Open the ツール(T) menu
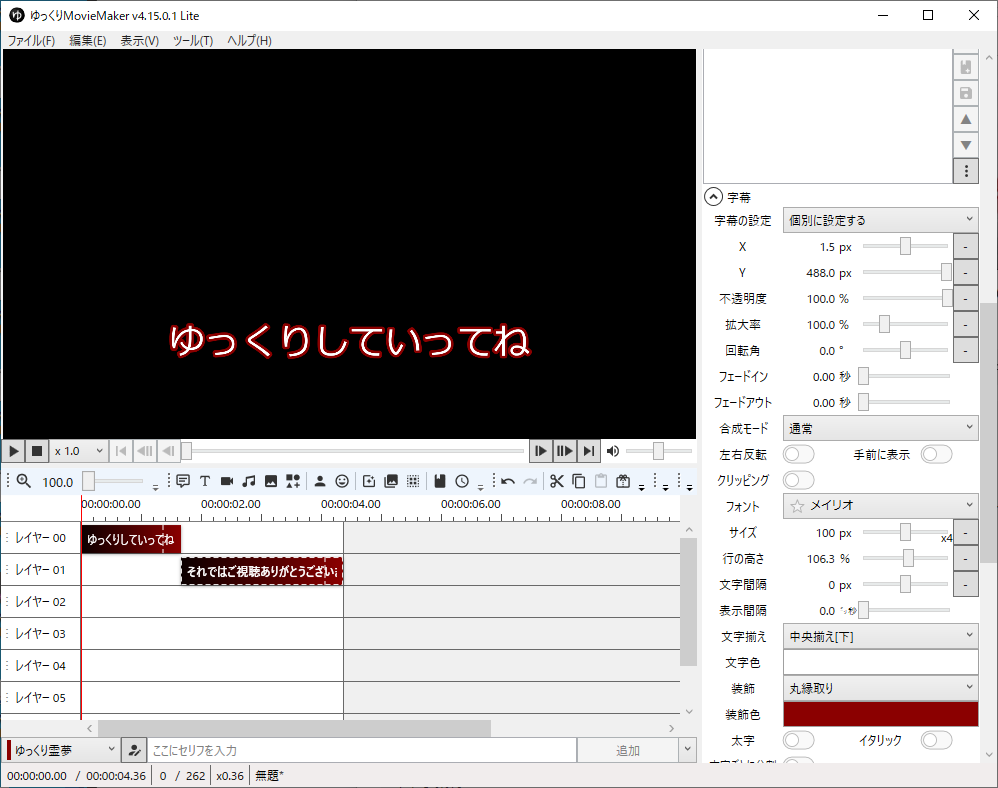Image resolution: width=998 pixels, height=788 pixels. [x=193, y=41]
